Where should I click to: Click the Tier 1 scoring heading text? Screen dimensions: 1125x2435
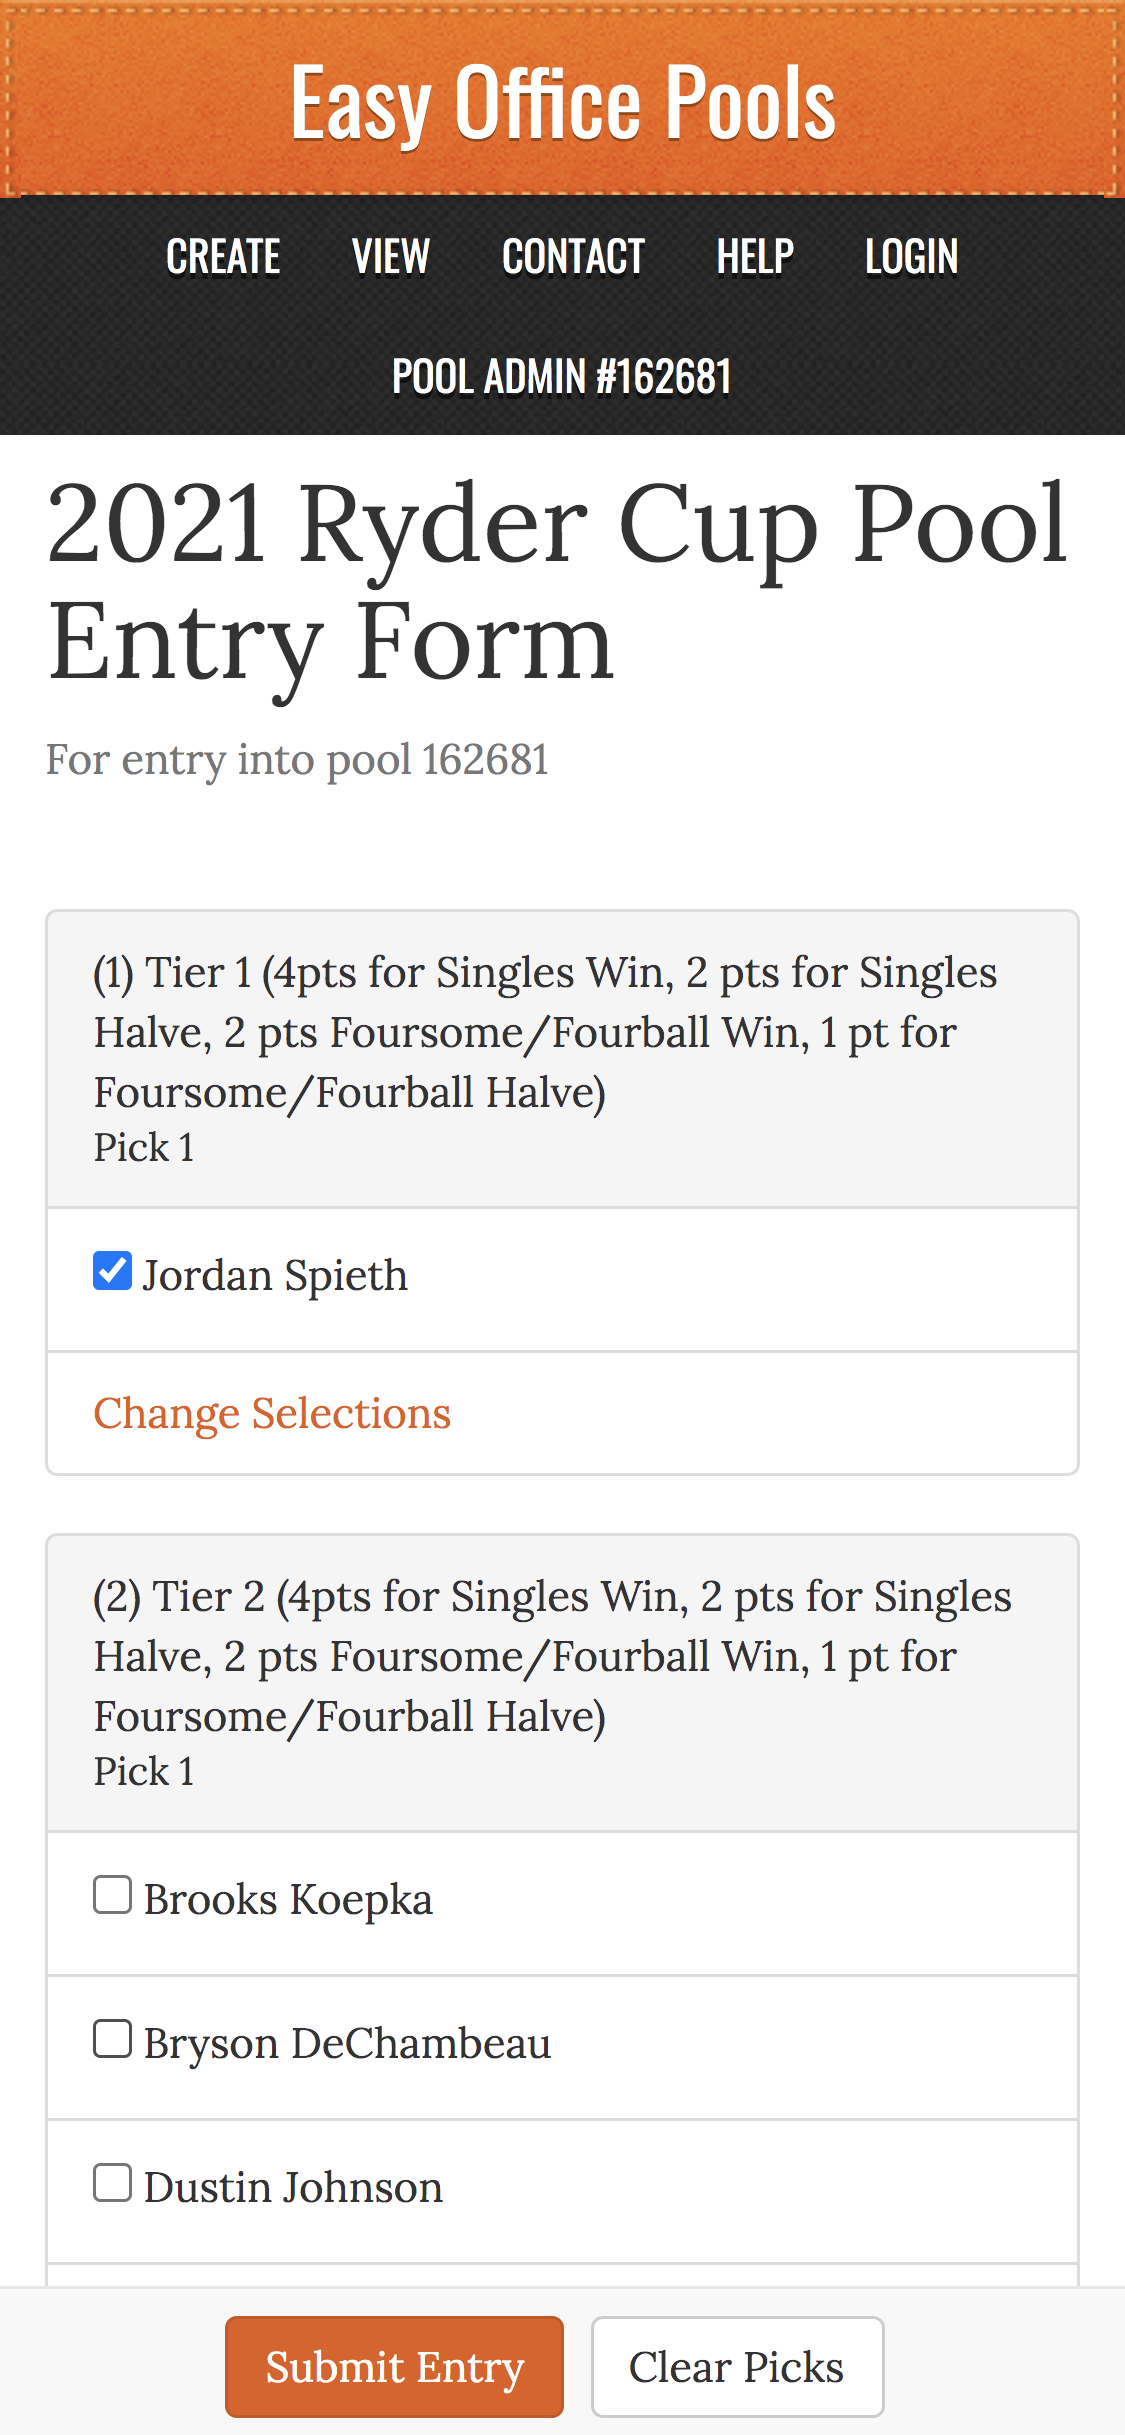coord(545,1032)
